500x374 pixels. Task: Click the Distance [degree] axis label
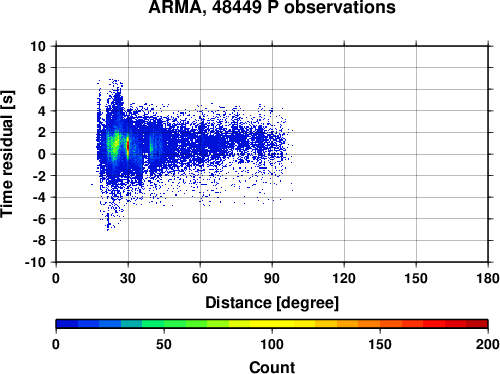pos(272,303)
